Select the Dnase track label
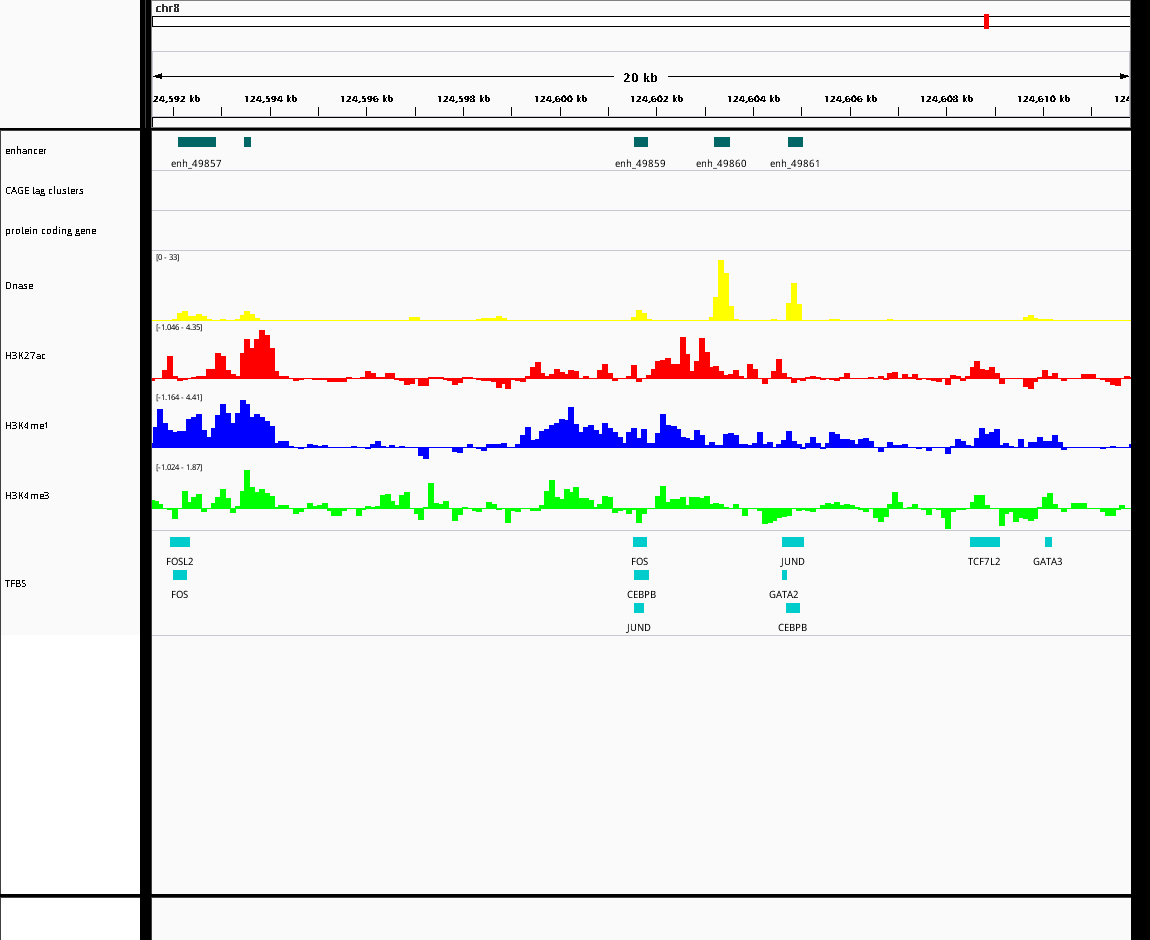This screenshot has width=1150, height=940. (19, 286)
